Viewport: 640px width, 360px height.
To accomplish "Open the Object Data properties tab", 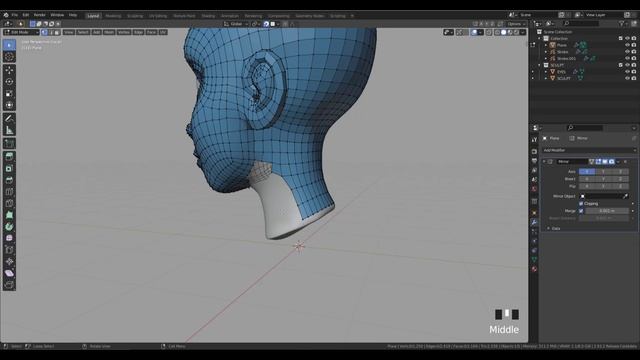I will pyautogui.click(x=534, y=259).
